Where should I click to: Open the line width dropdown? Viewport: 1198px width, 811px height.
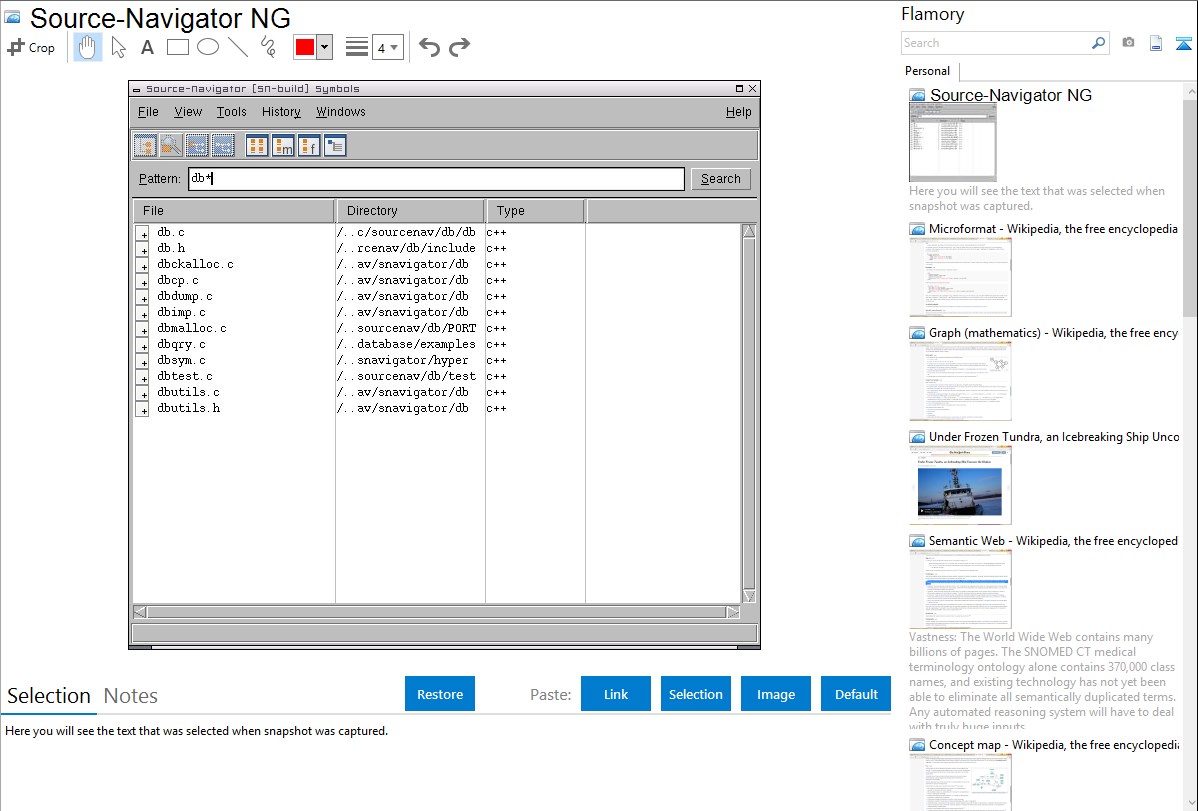pos(388,47)
